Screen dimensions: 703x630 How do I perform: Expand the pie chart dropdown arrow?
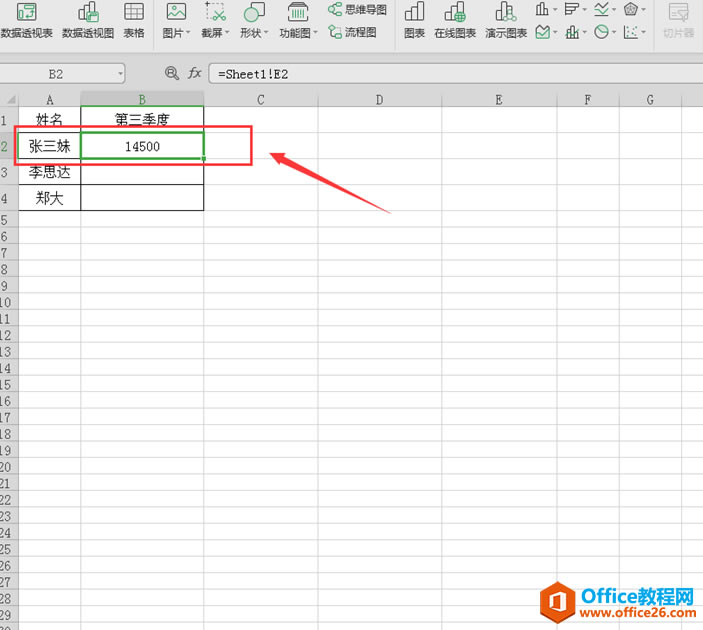[x=614, y=32]
